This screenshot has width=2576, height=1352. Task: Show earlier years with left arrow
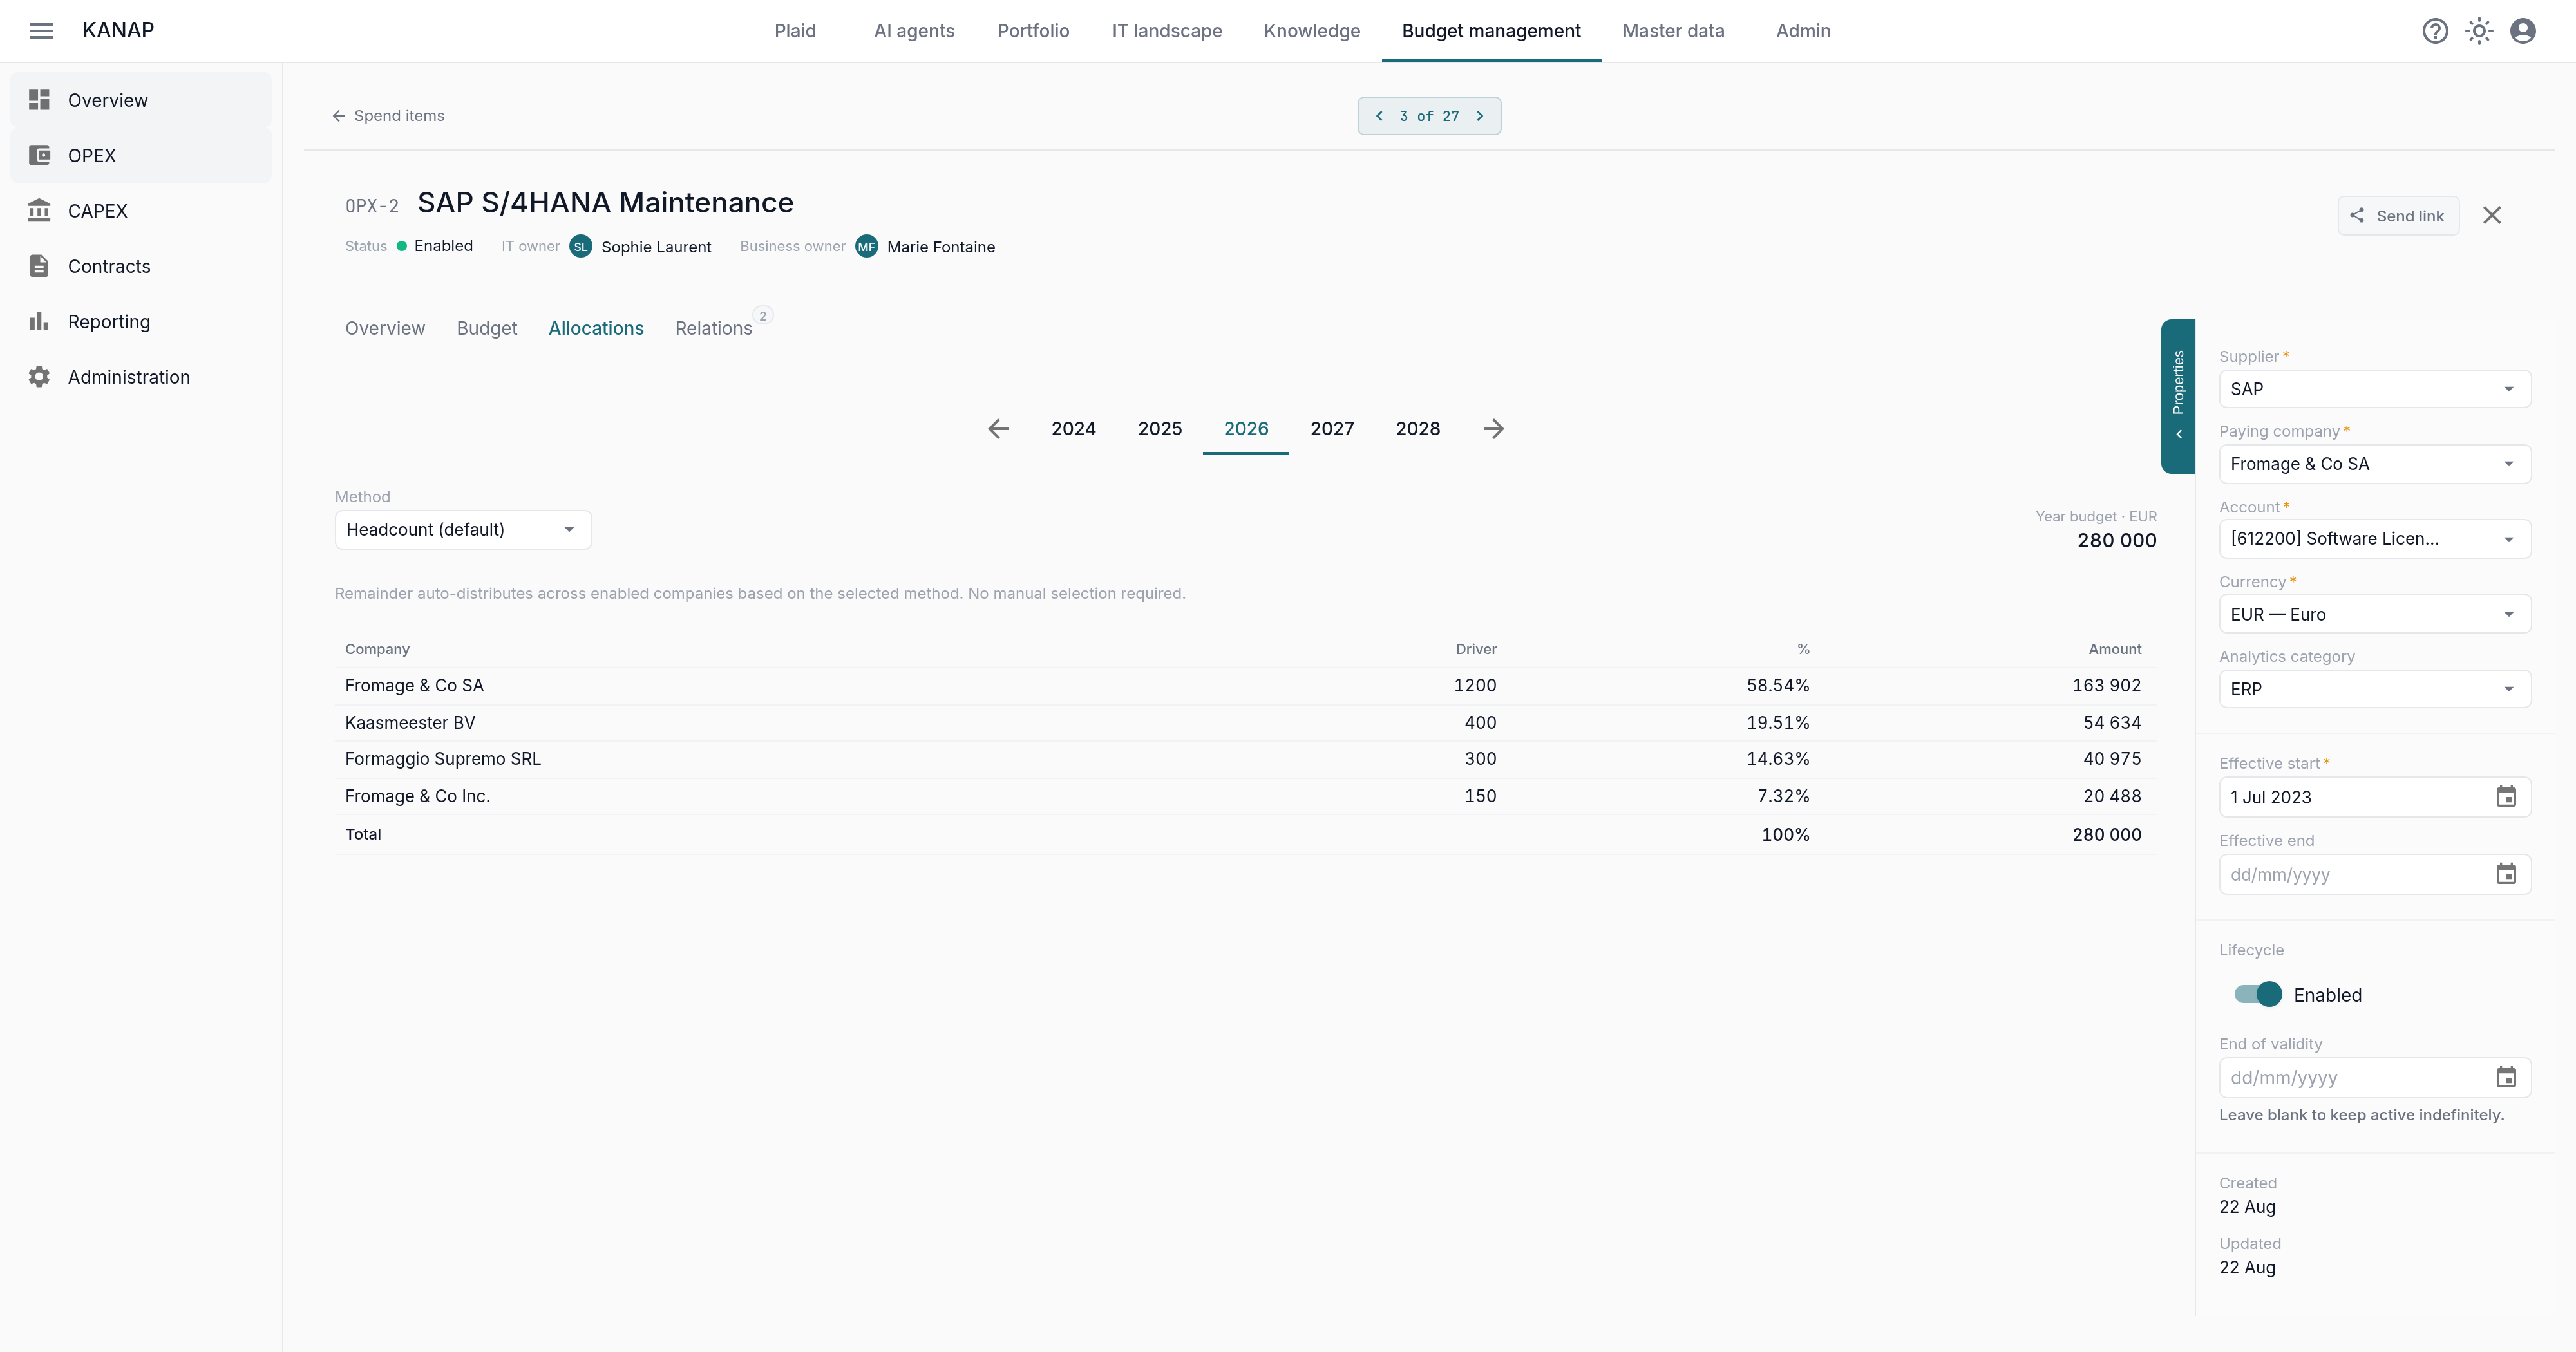click(998, 429)
